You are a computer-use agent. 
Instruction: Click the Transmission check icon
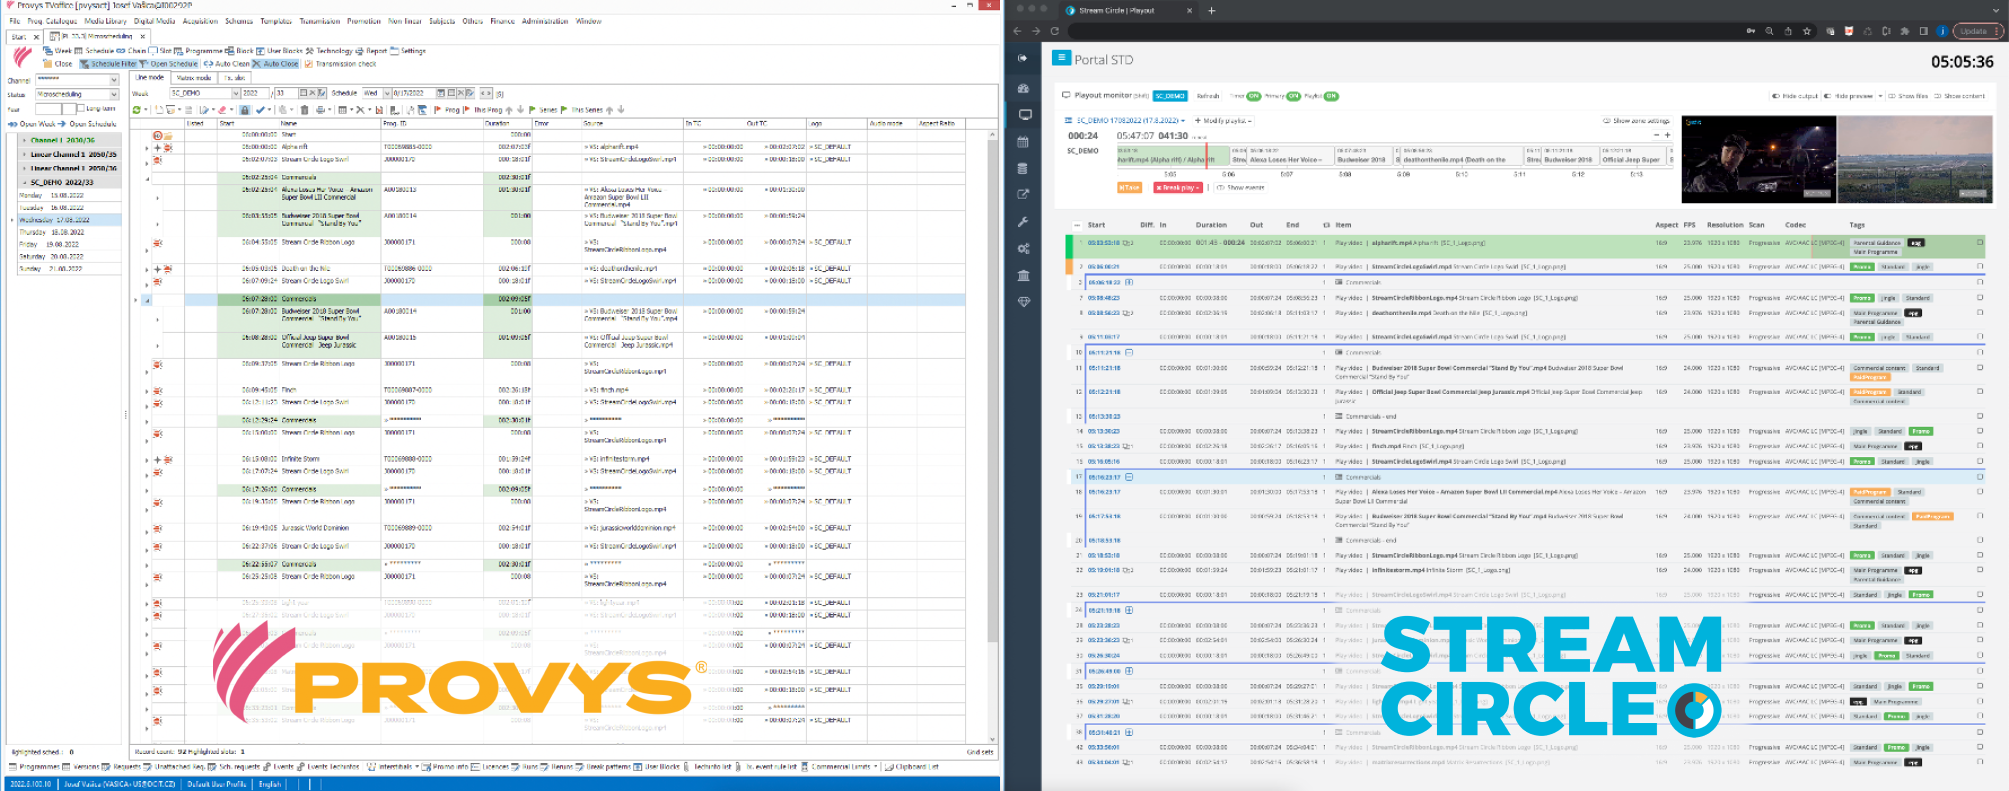[x=309, y=64]
